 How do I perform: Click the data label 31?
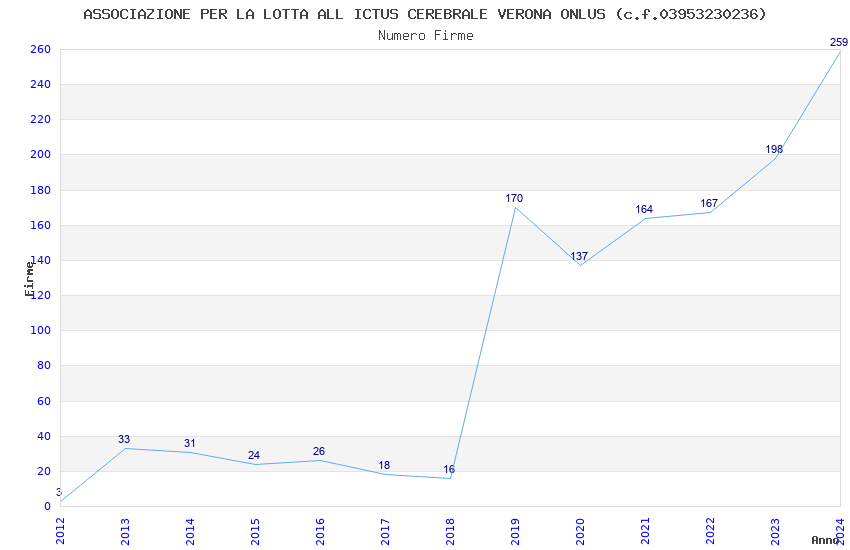click(x=189, y=443)
